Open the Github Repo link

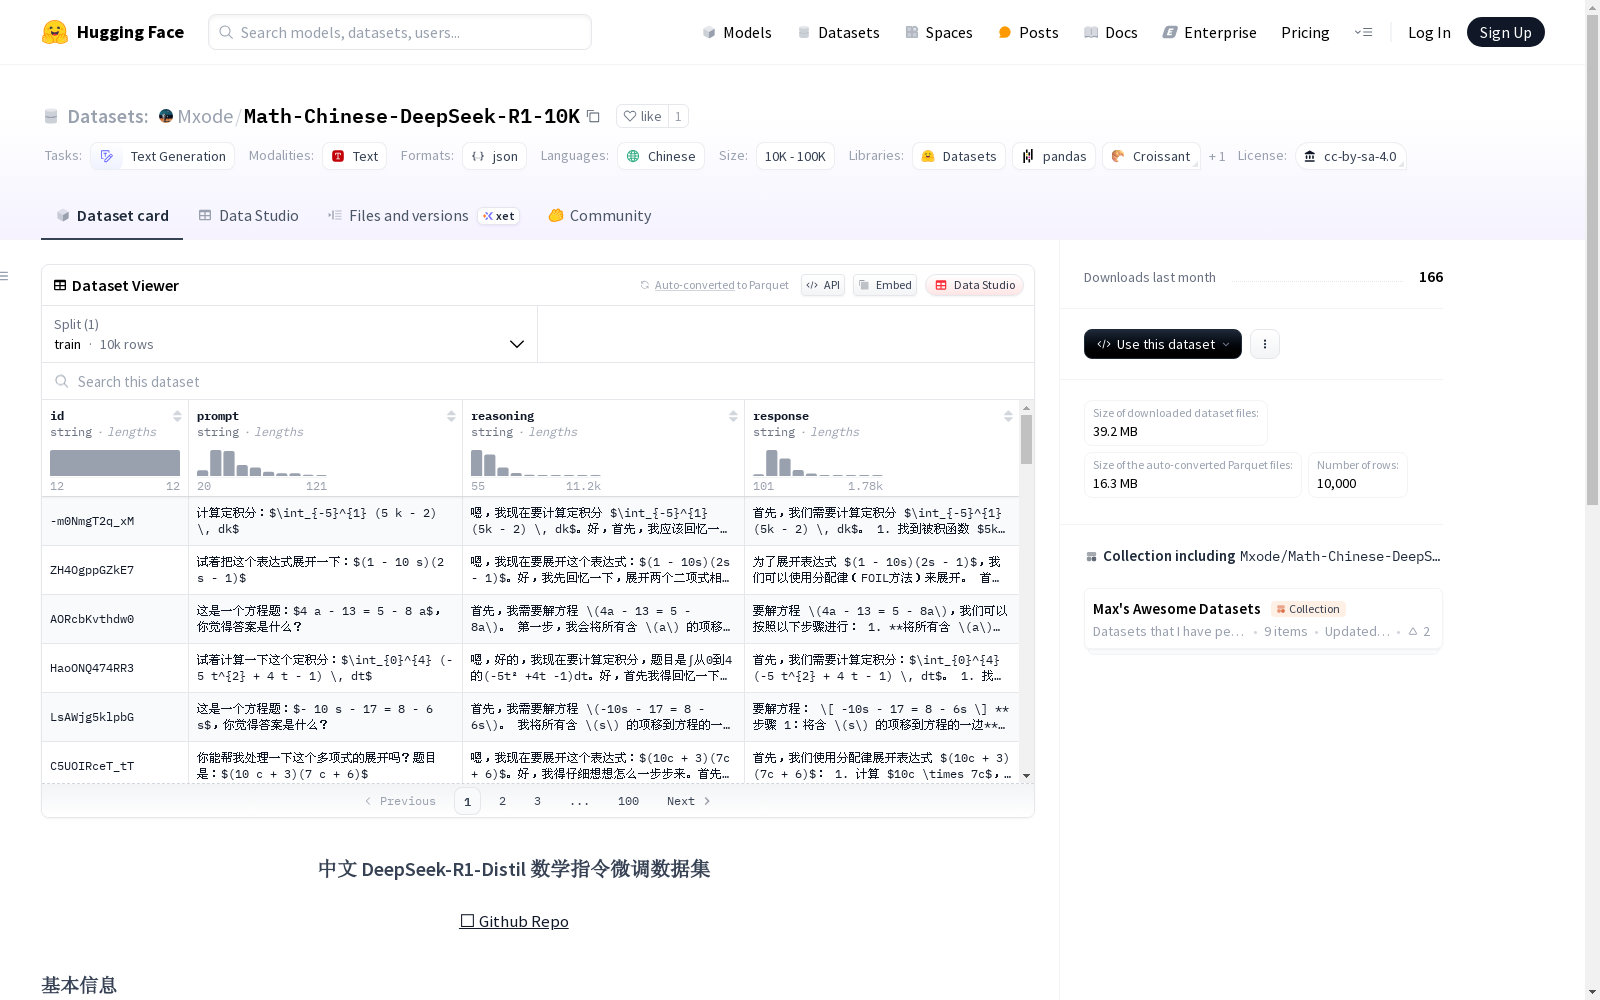(514, 921)
